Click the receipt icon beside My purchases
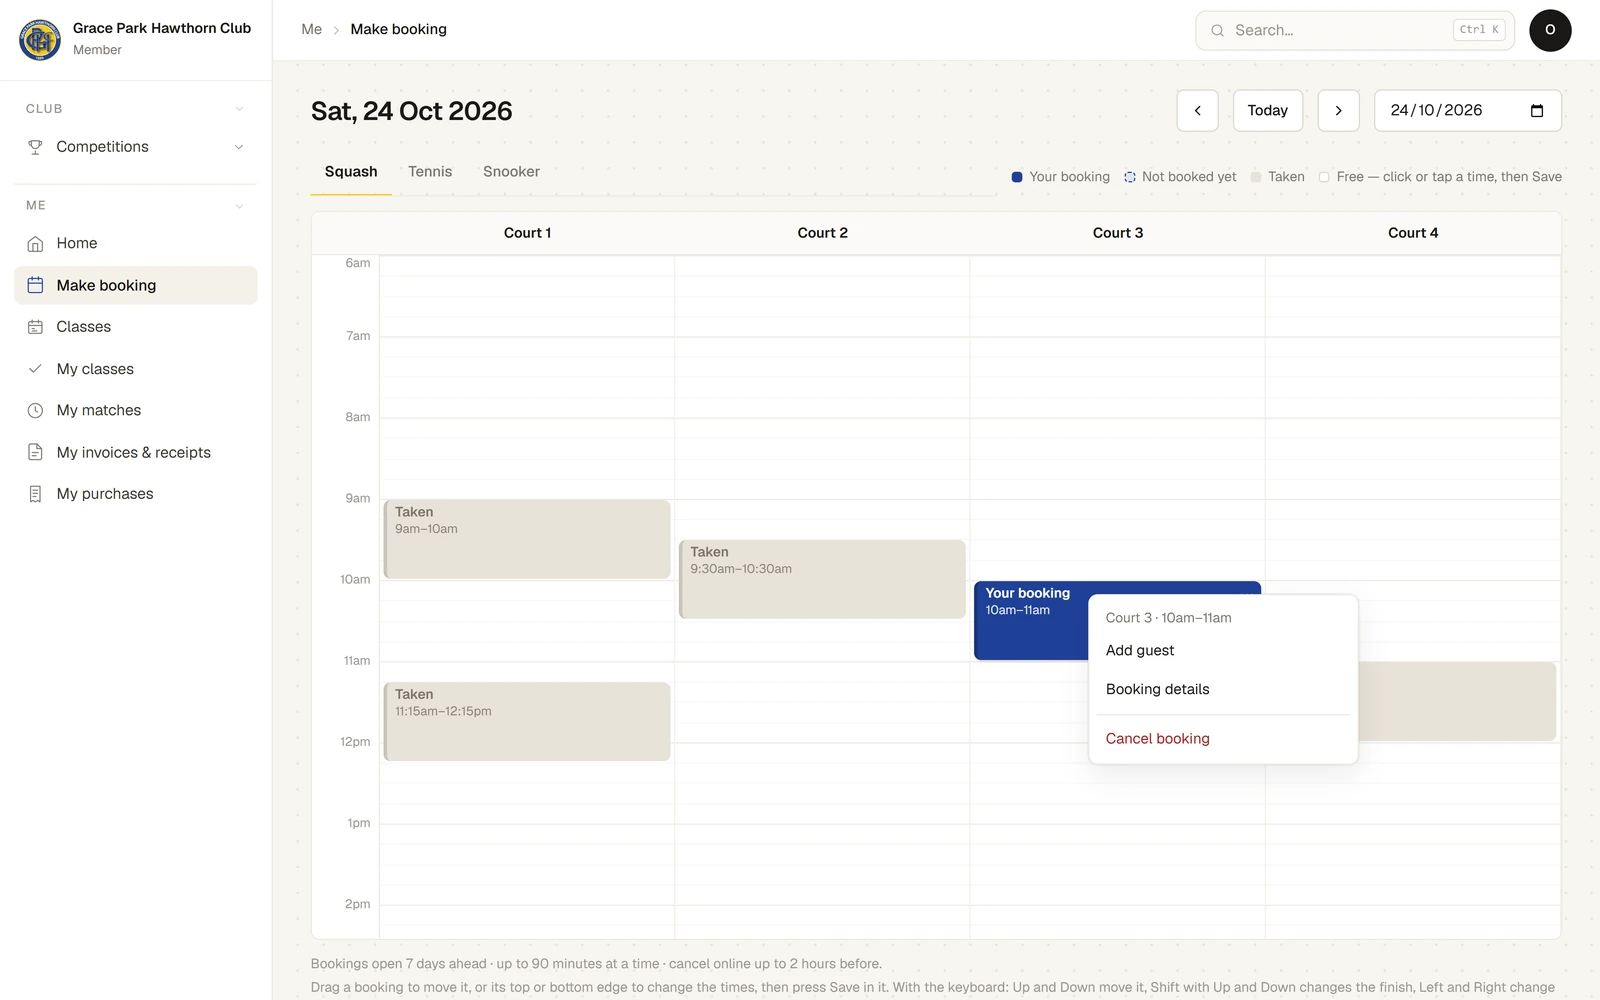This screenshot has width=1600, height=1000. 35,494
